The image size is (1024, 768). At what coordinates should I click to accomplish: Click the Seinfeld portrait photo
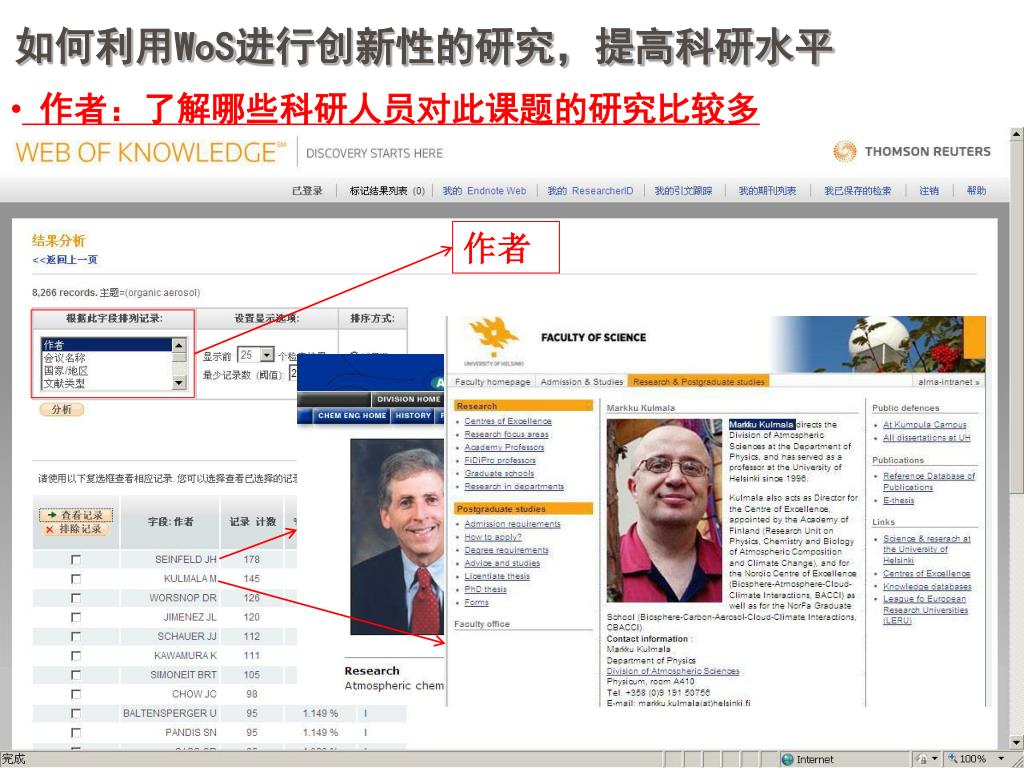(x=397, y=536)
